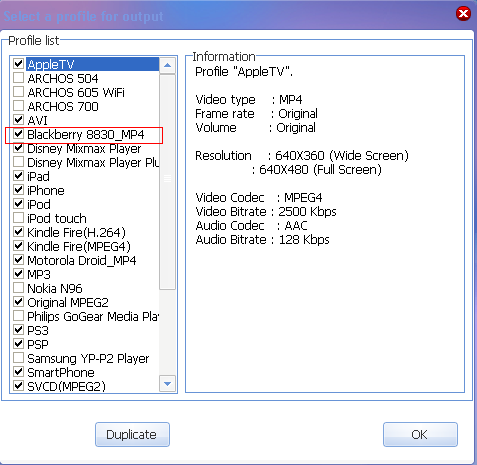Select the Samsung YP-P2 Player name
The height and width of the screenshot is (465, 477).
click(x=88, y=359)
